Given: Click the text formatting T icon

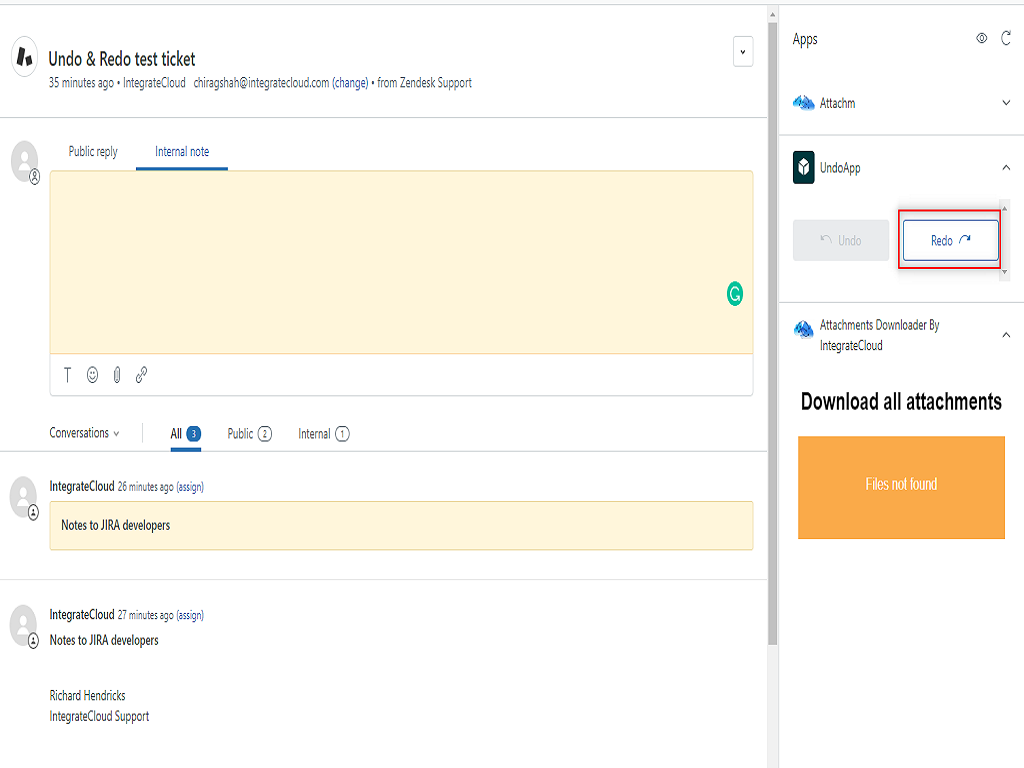Looking at the screenshot, I should coord(68,375).
